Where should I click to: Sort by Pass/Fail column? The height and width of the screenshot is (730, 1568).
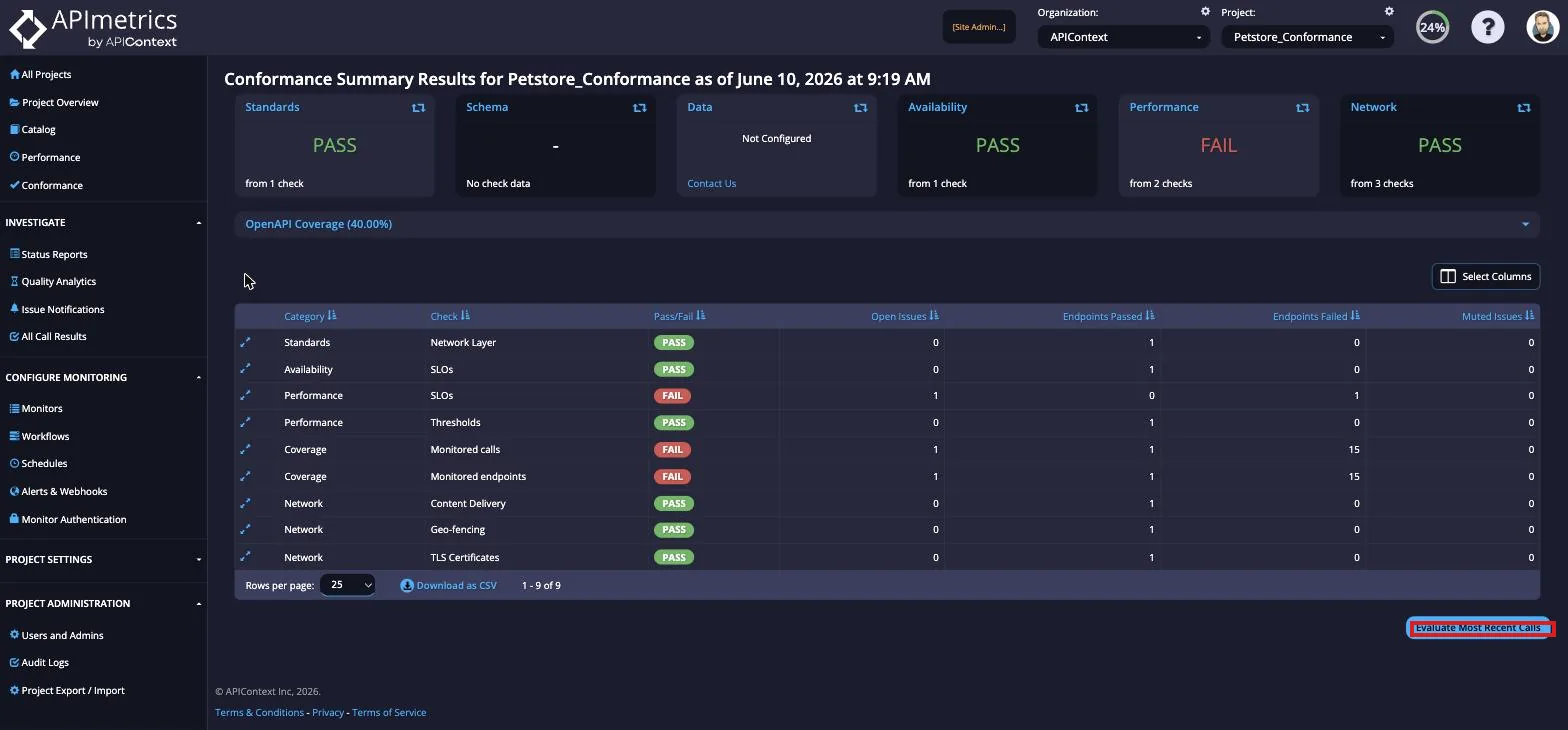(679, 316)
